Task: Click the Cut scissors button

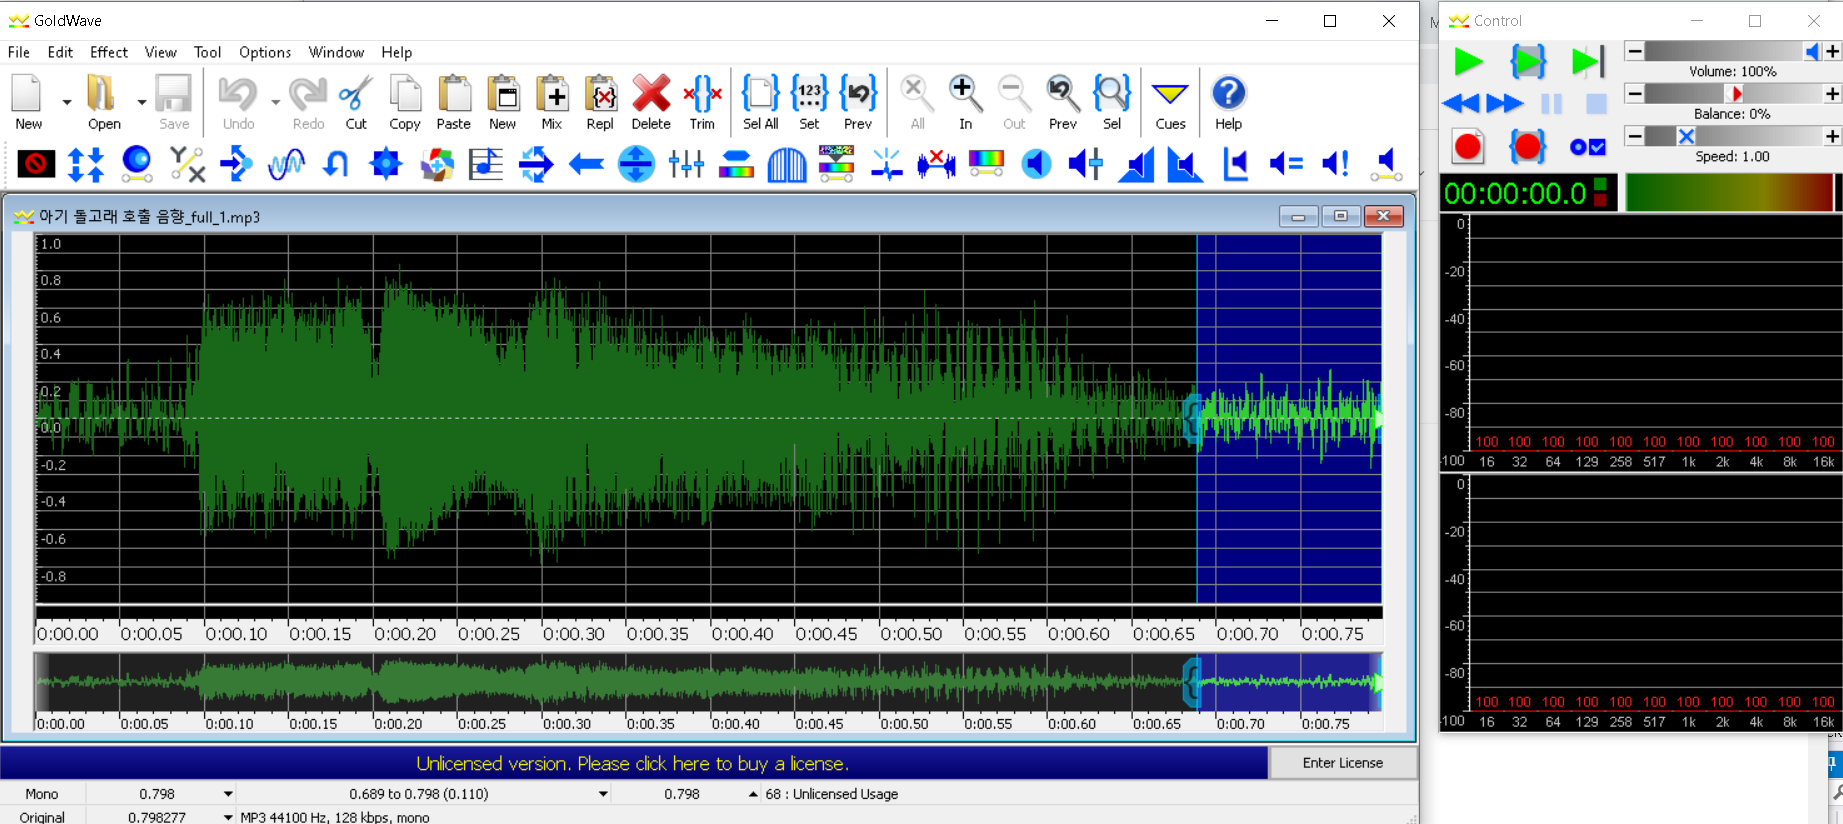Action: point(356,102)
